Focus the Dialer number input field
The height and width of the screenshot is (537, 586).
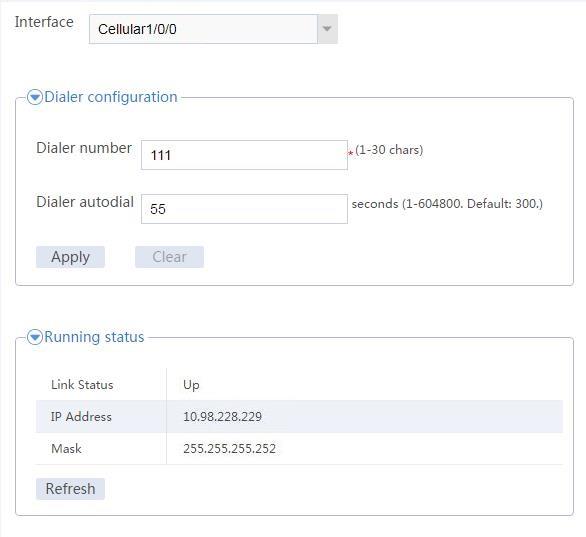(x=244, y=155)
